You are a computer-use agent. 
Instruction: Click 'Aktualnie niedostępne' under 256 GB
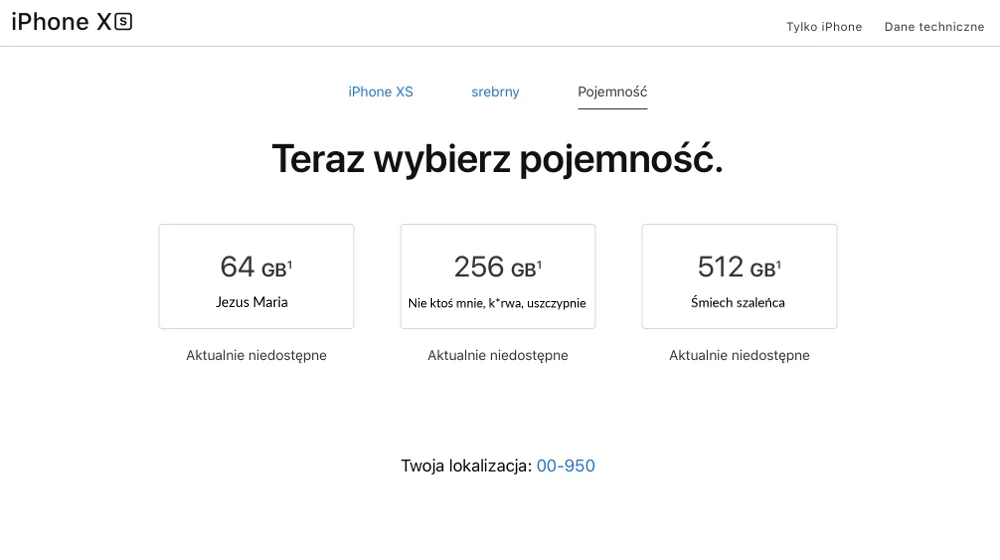coord(498,355)
